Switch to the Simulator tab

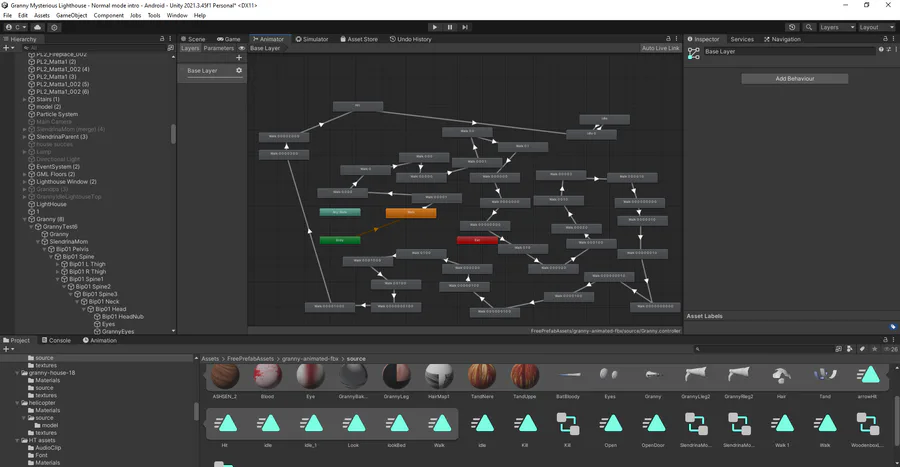pyautogui.click(x=312, y=39)
